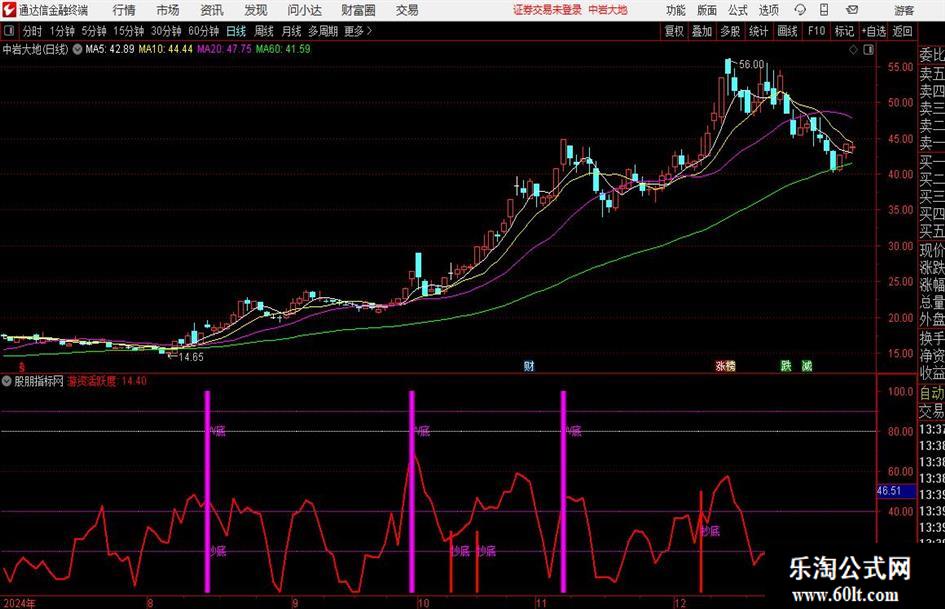Click the 股朋指标网 indicator name
Image resolution: width=945 pixels, height=609 pixels.
[39, 381]
